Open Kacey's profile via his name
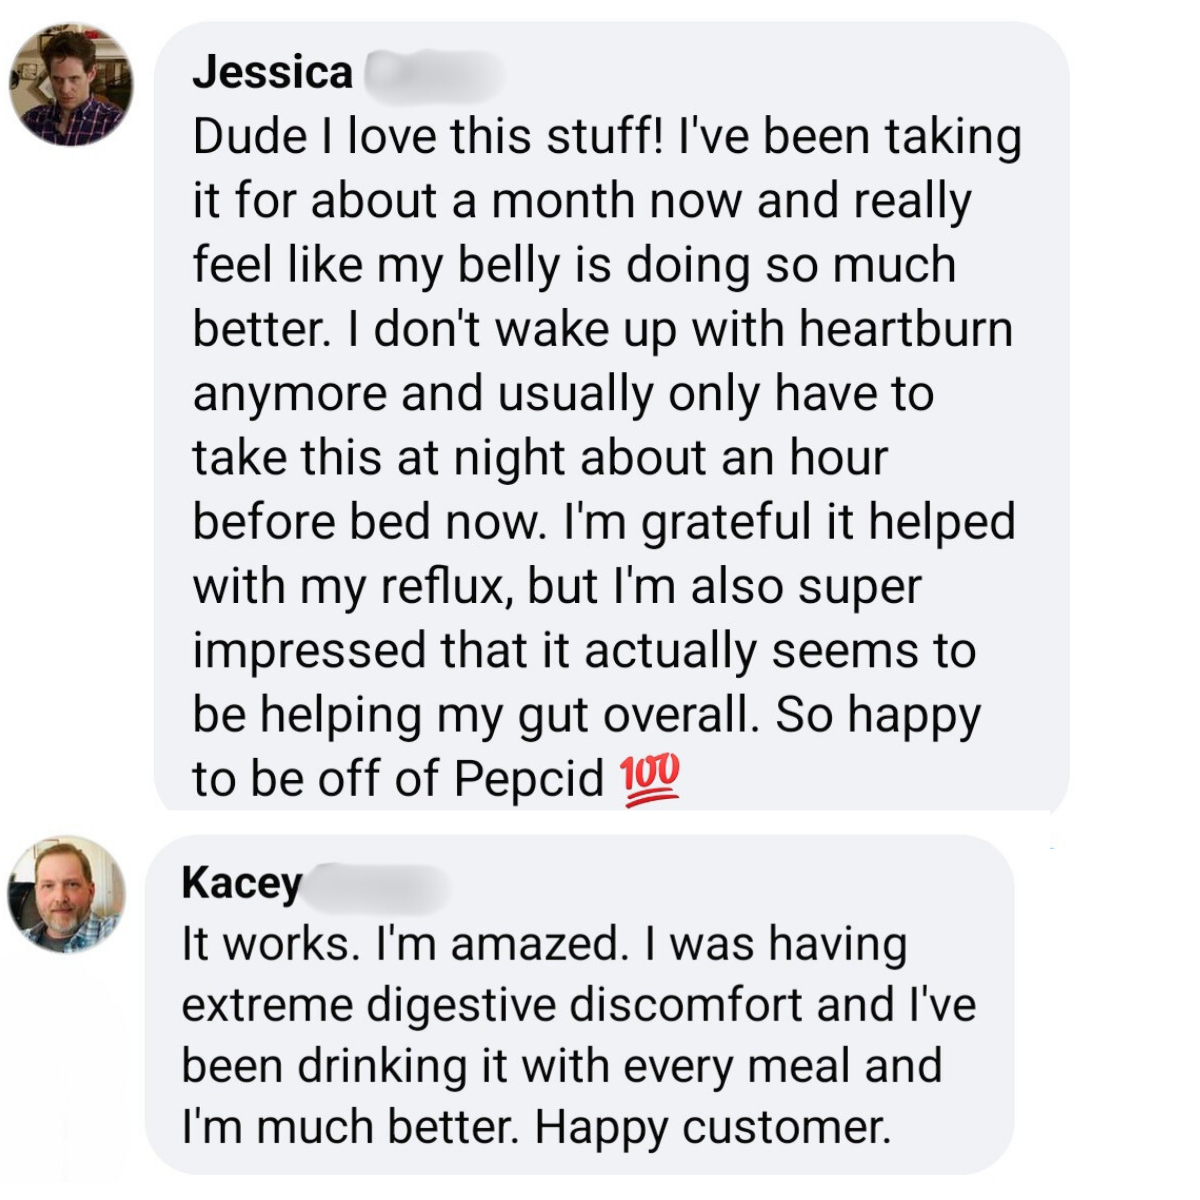Viewport: 1200px width, 1200px height. point(241,883)
